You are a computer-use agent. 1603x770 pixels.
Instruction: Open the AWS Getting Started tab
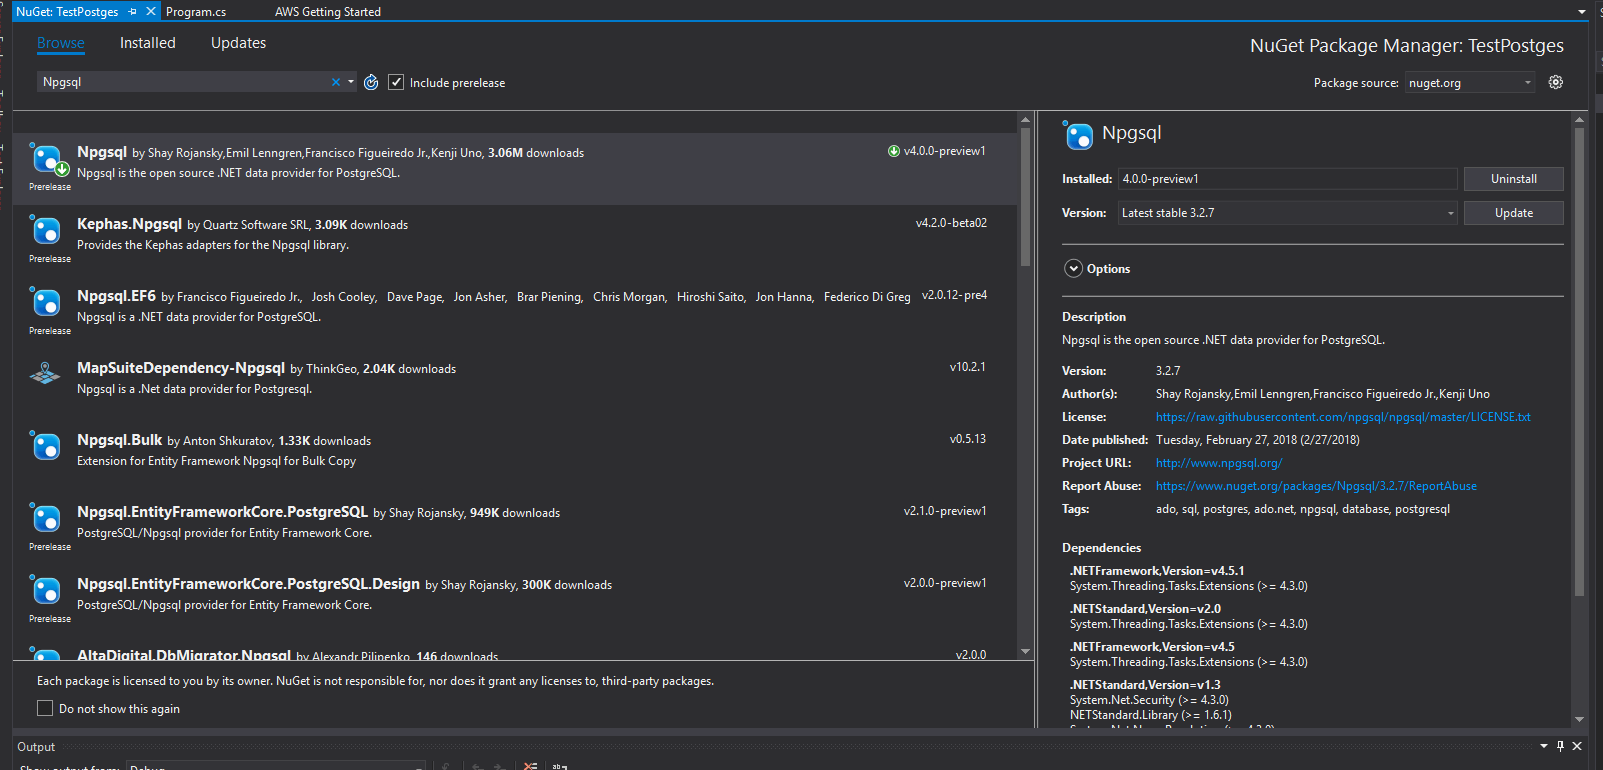pyautogui.click(x=328, y=12)
